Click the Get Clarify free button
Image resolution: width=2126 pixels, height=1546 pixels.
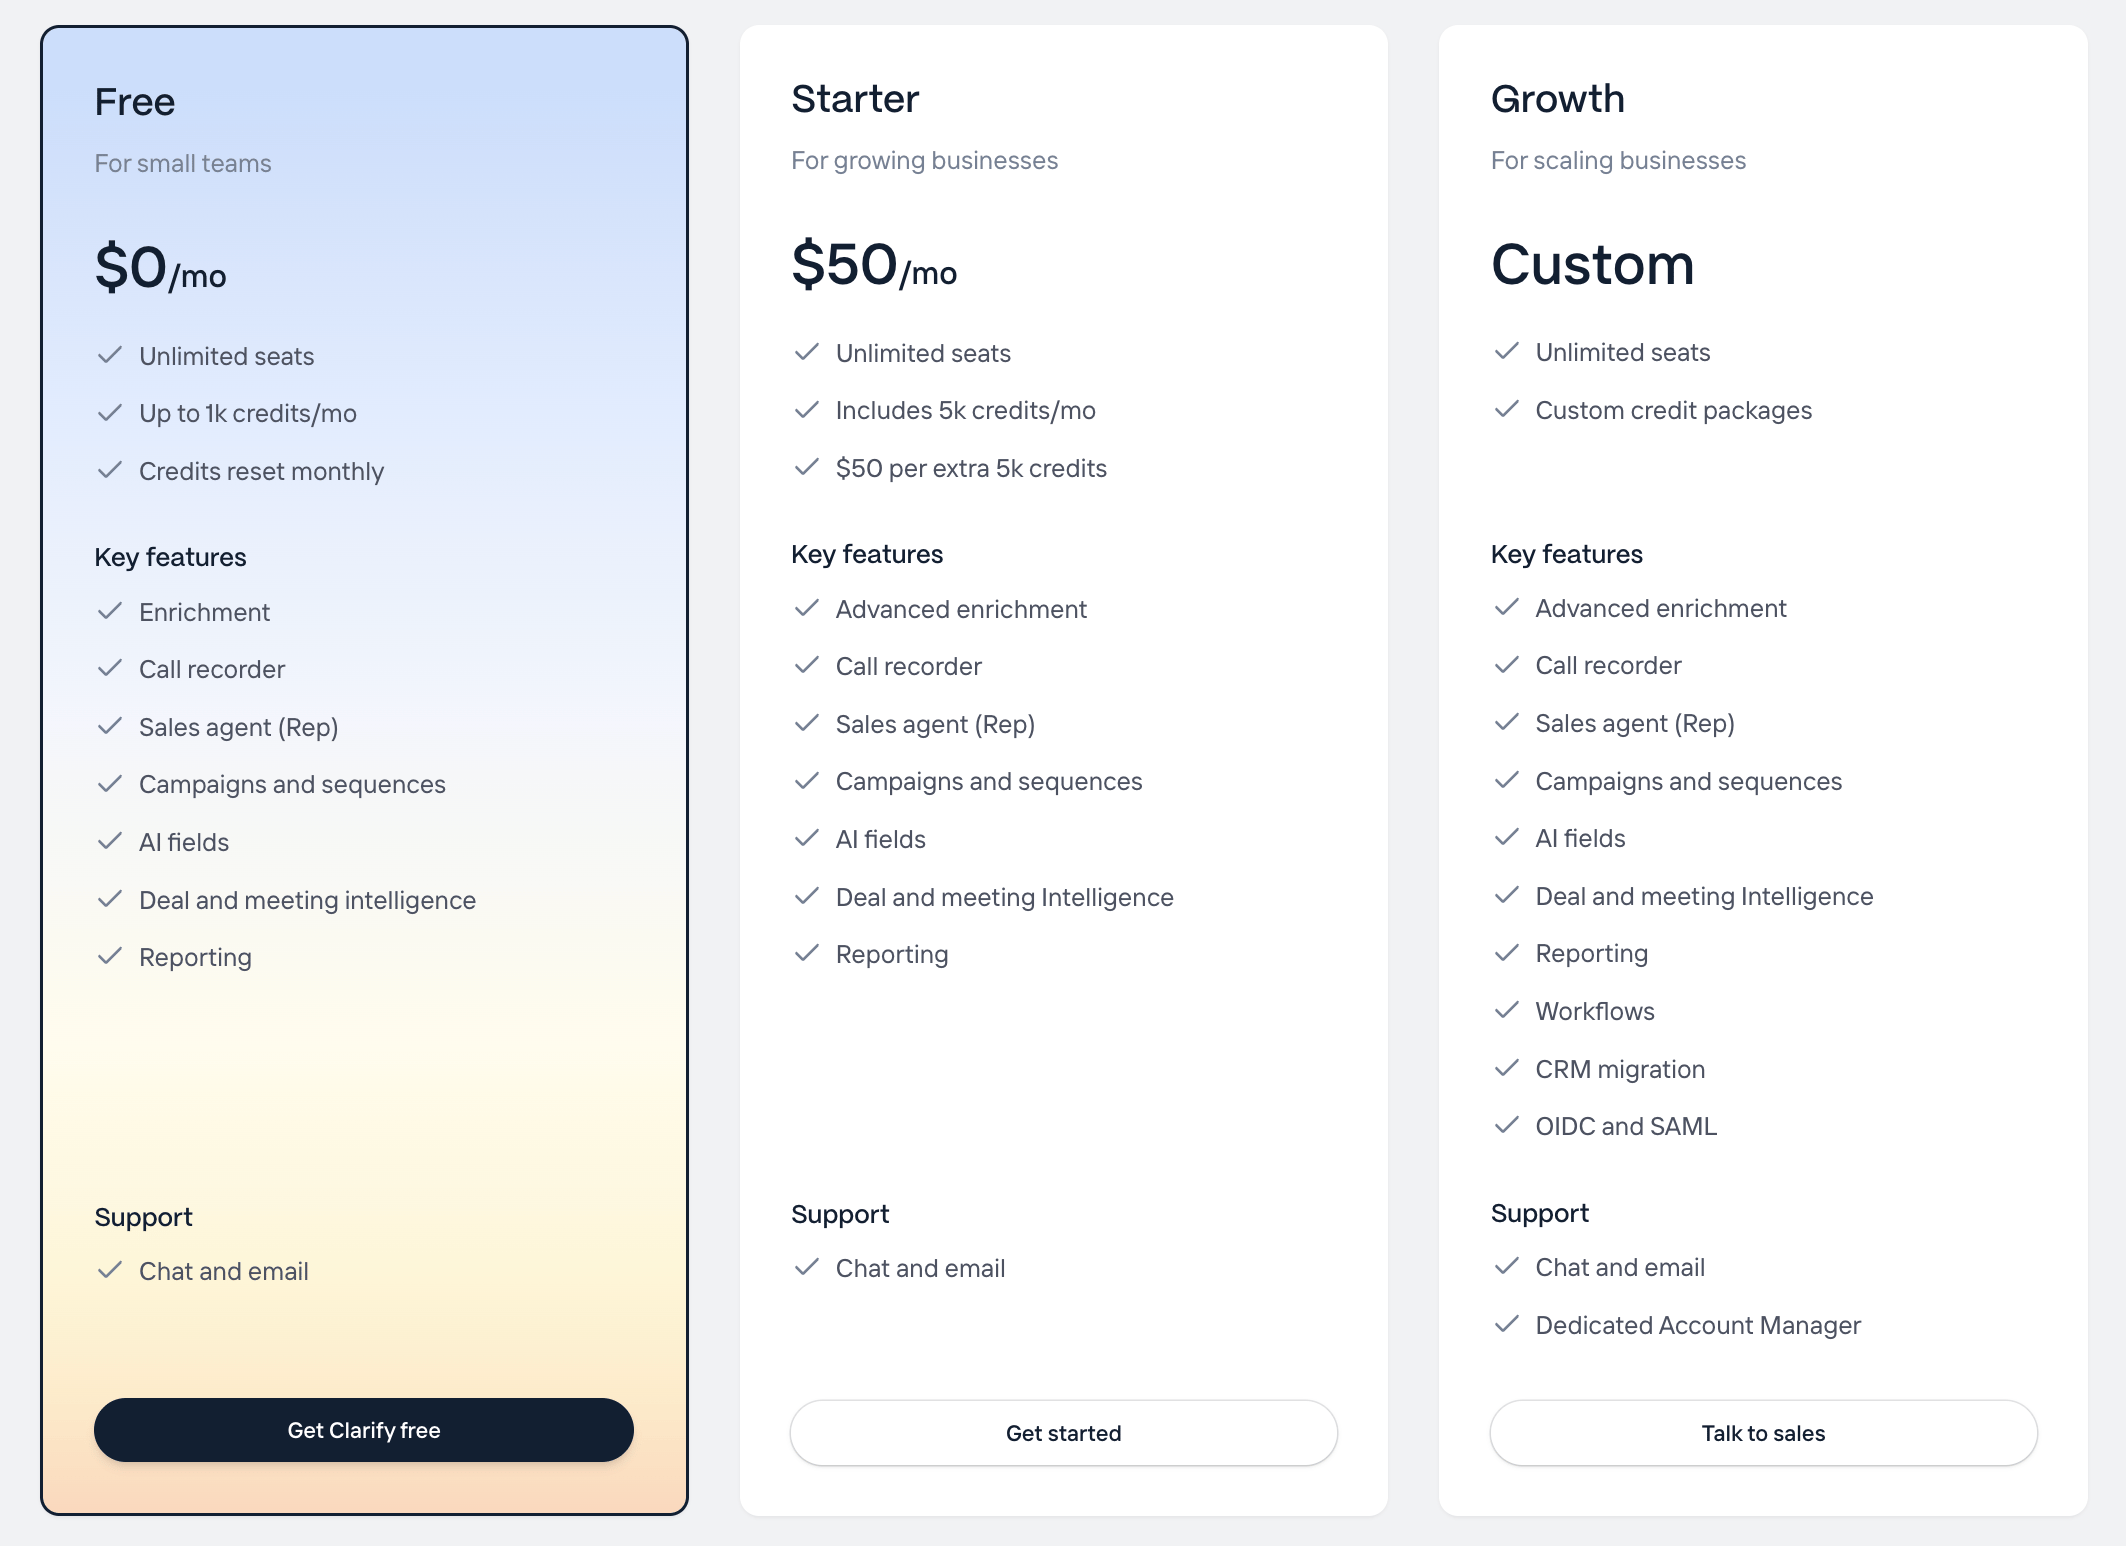(363, 1430)
